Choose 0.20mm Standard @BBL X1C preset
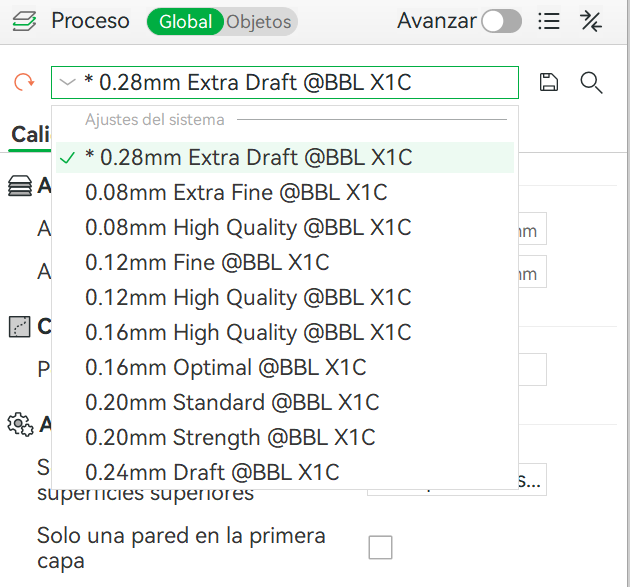630x587 pixels. pos(232,402)
